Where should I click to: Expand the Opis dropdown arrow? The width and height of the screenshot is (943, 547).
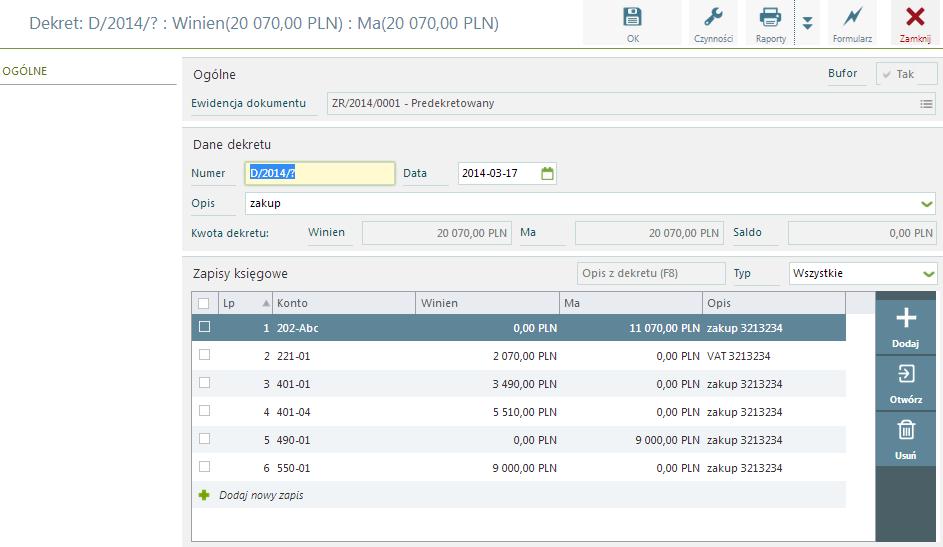click(x=927, y=204)
